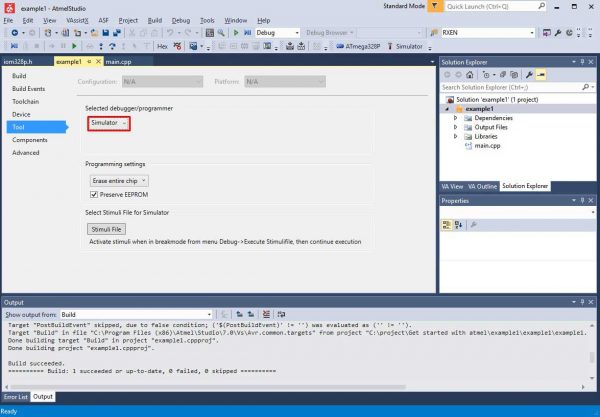Click the Clear All icon in Output toolbar
The height and width of the screenshot is (417, 600).
point(266,314)
